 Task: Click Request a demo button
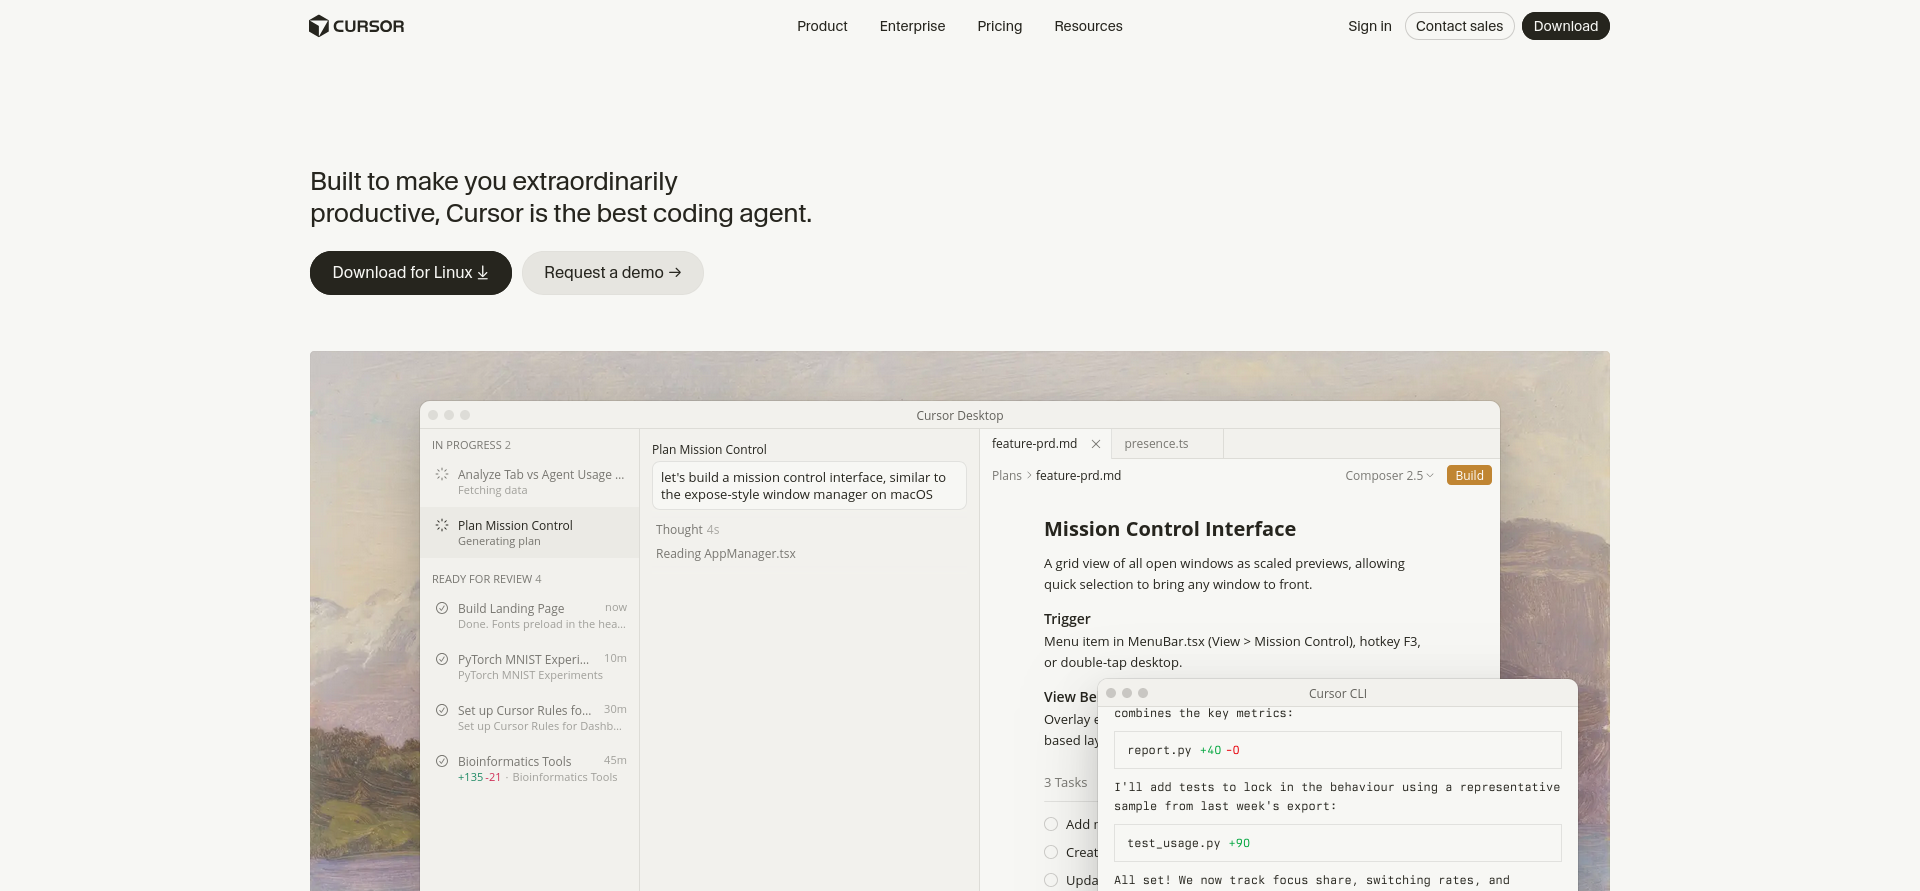pyautogui.click(x=613, y=273)
